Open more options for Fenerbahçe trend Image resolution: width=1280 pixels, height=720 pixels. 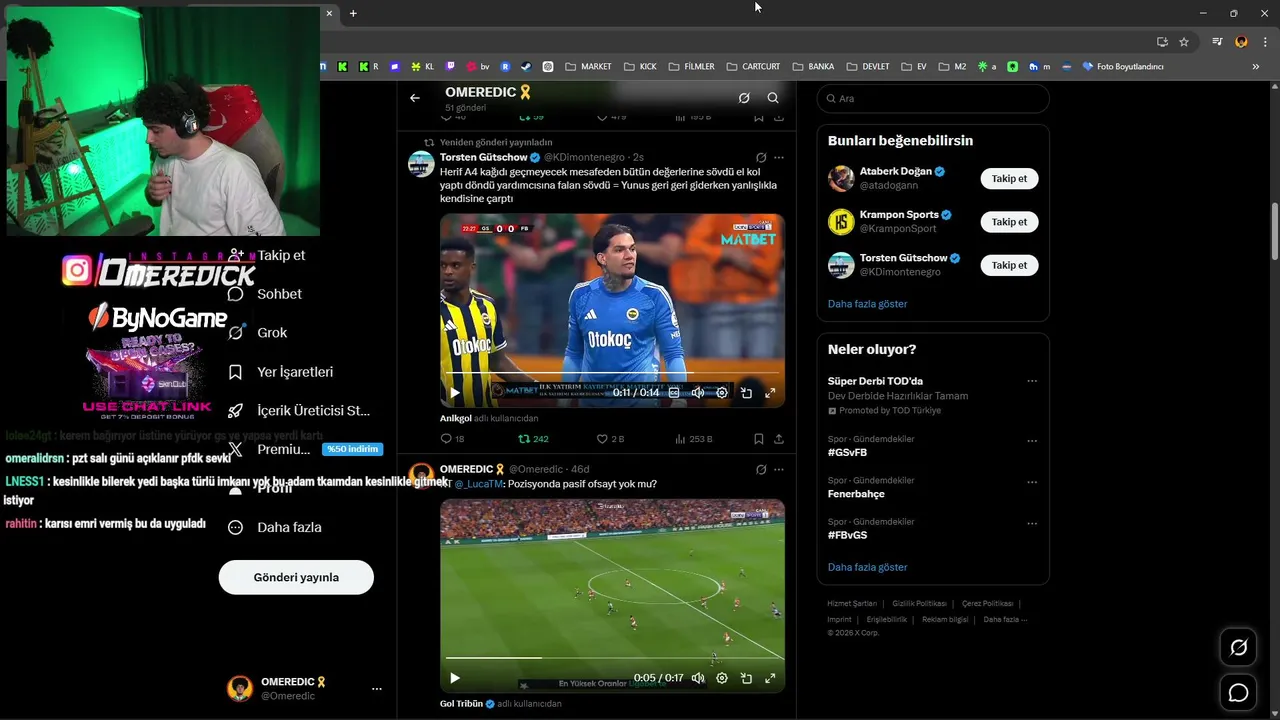pos(1032,482)
